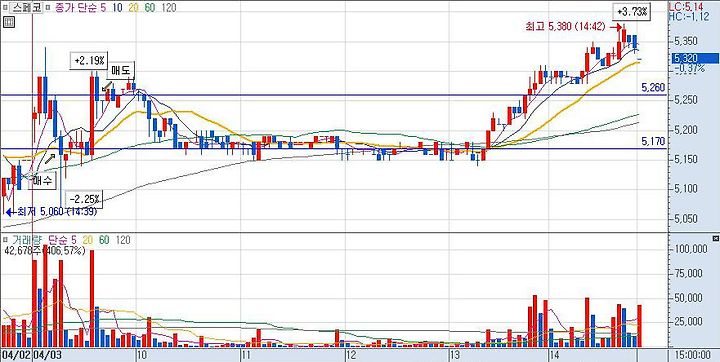This screenshot has height=362, width=720.
Task: Click the -2.25% loss label
Action: [x=84, y=199]
